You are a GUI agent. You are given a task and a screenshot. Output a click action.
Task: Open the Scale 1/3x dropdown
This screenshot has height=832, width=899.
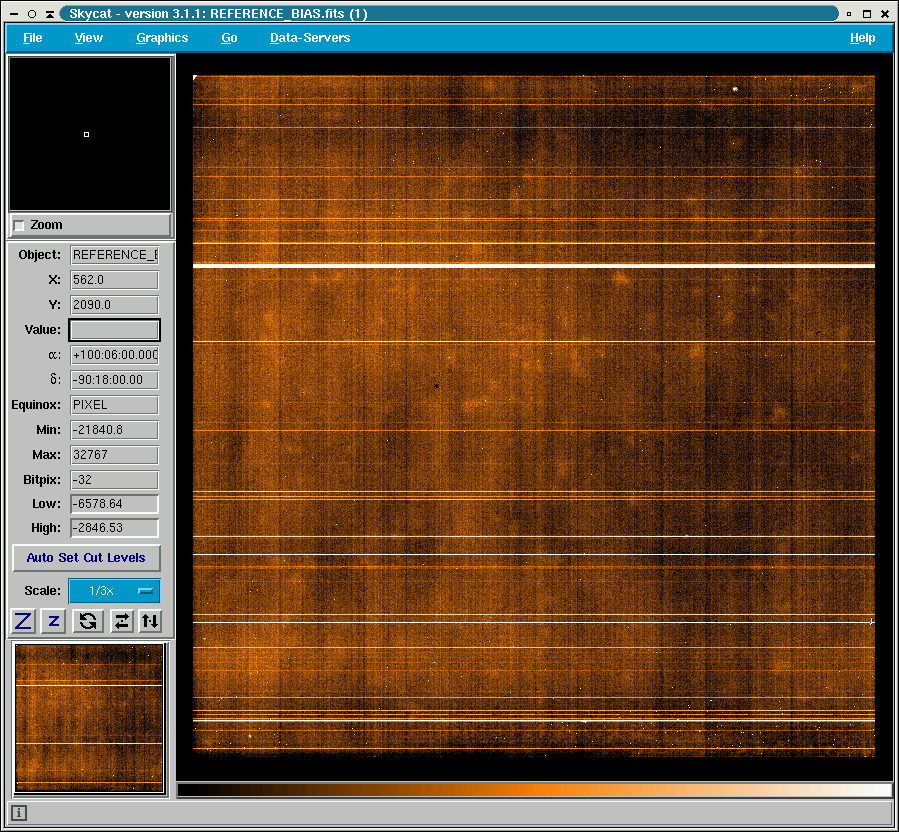114,591
